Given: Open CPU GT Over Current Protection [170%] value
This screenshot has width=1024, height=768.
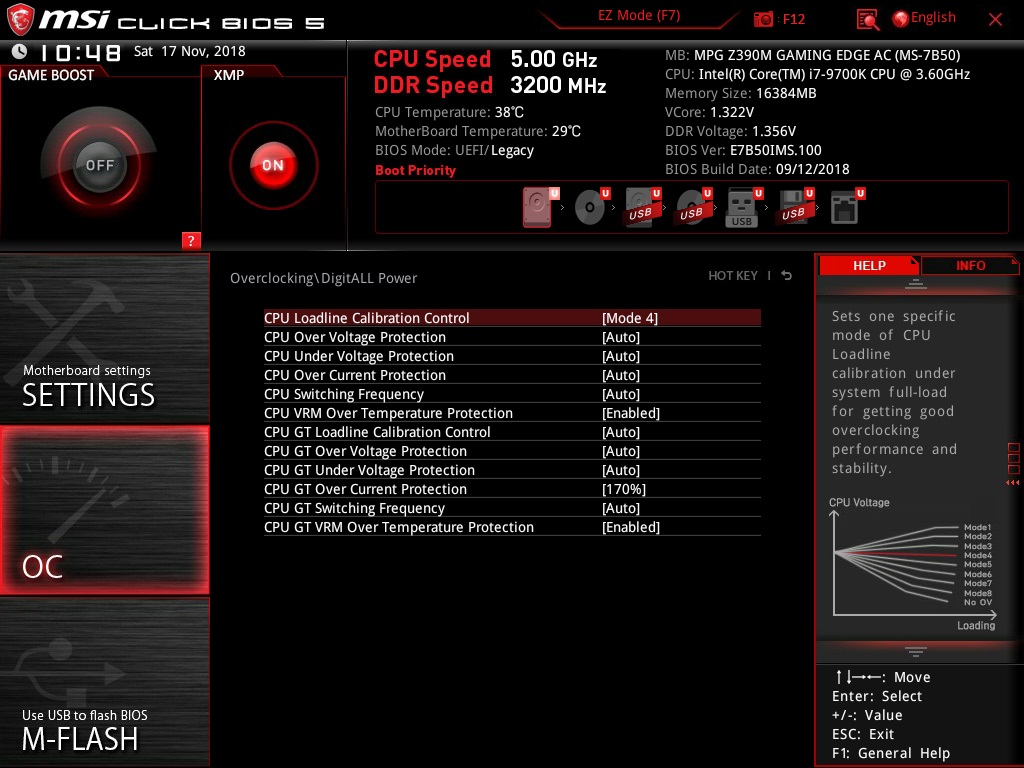Looking at the screenshot, I should pyautogui.click(x=624, y=489).
